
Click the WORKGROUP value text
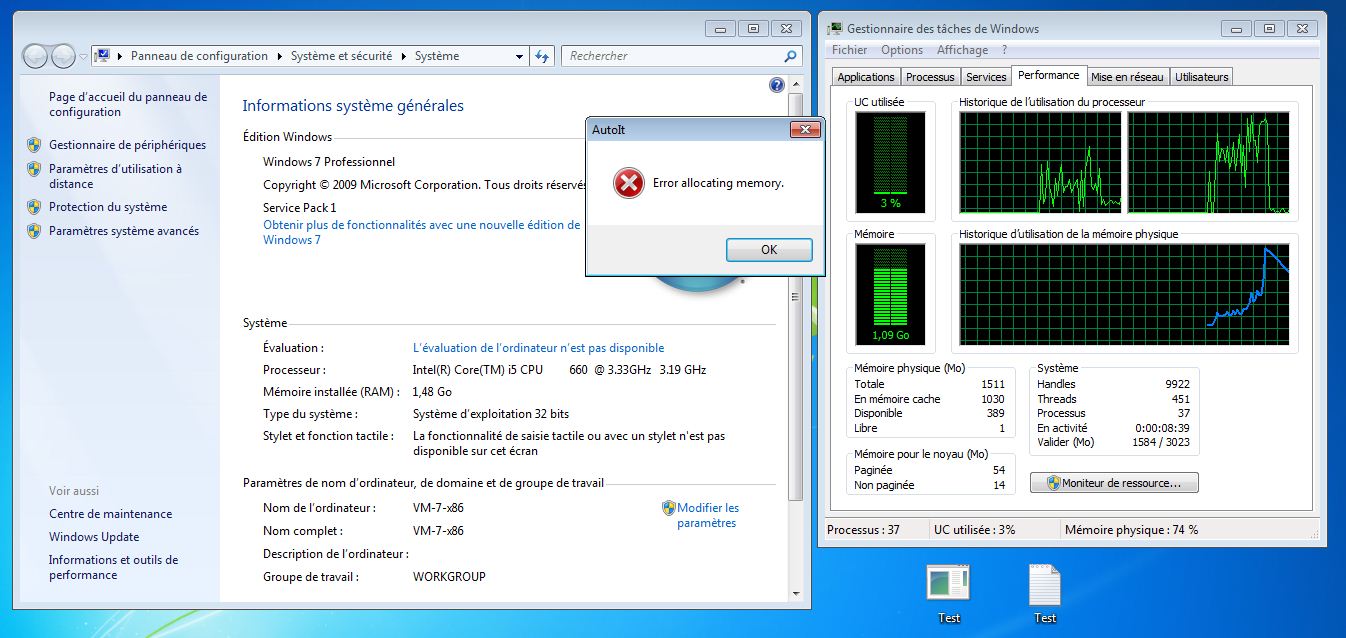[449, 577]
